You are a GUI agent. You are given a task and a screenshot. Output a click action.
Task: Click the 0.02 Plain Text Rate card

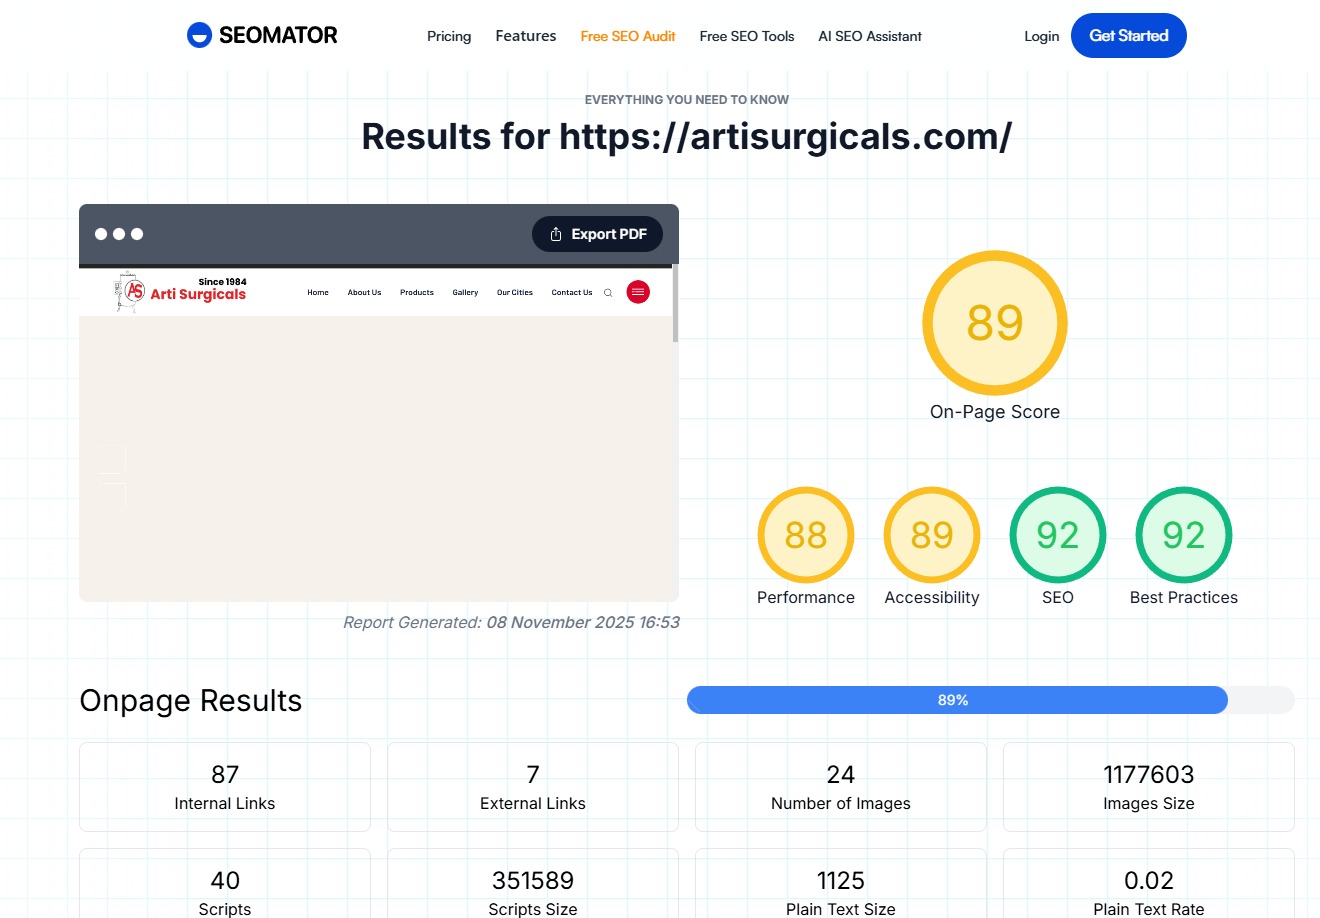click(x=1149, y=884)
